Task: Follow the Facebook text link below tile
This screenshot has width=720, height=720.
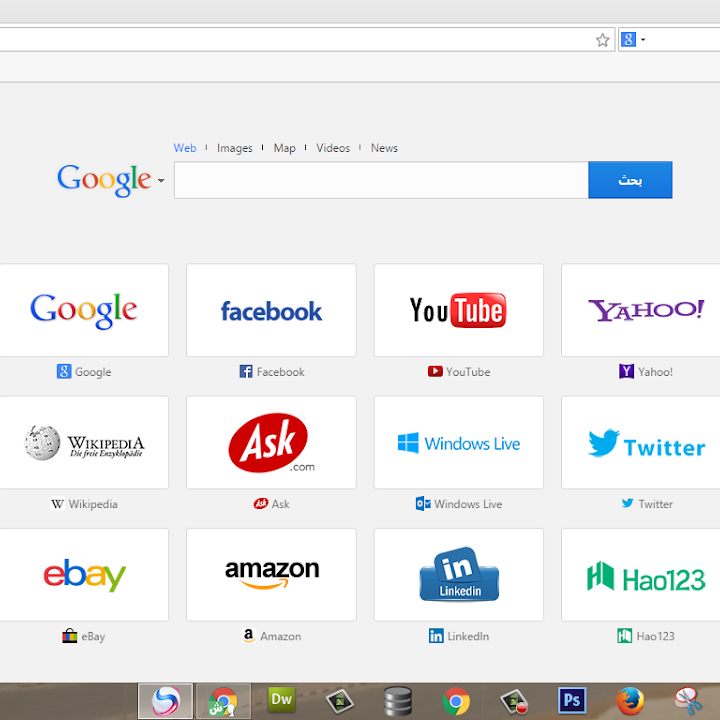Action: (x=281, y=372)
